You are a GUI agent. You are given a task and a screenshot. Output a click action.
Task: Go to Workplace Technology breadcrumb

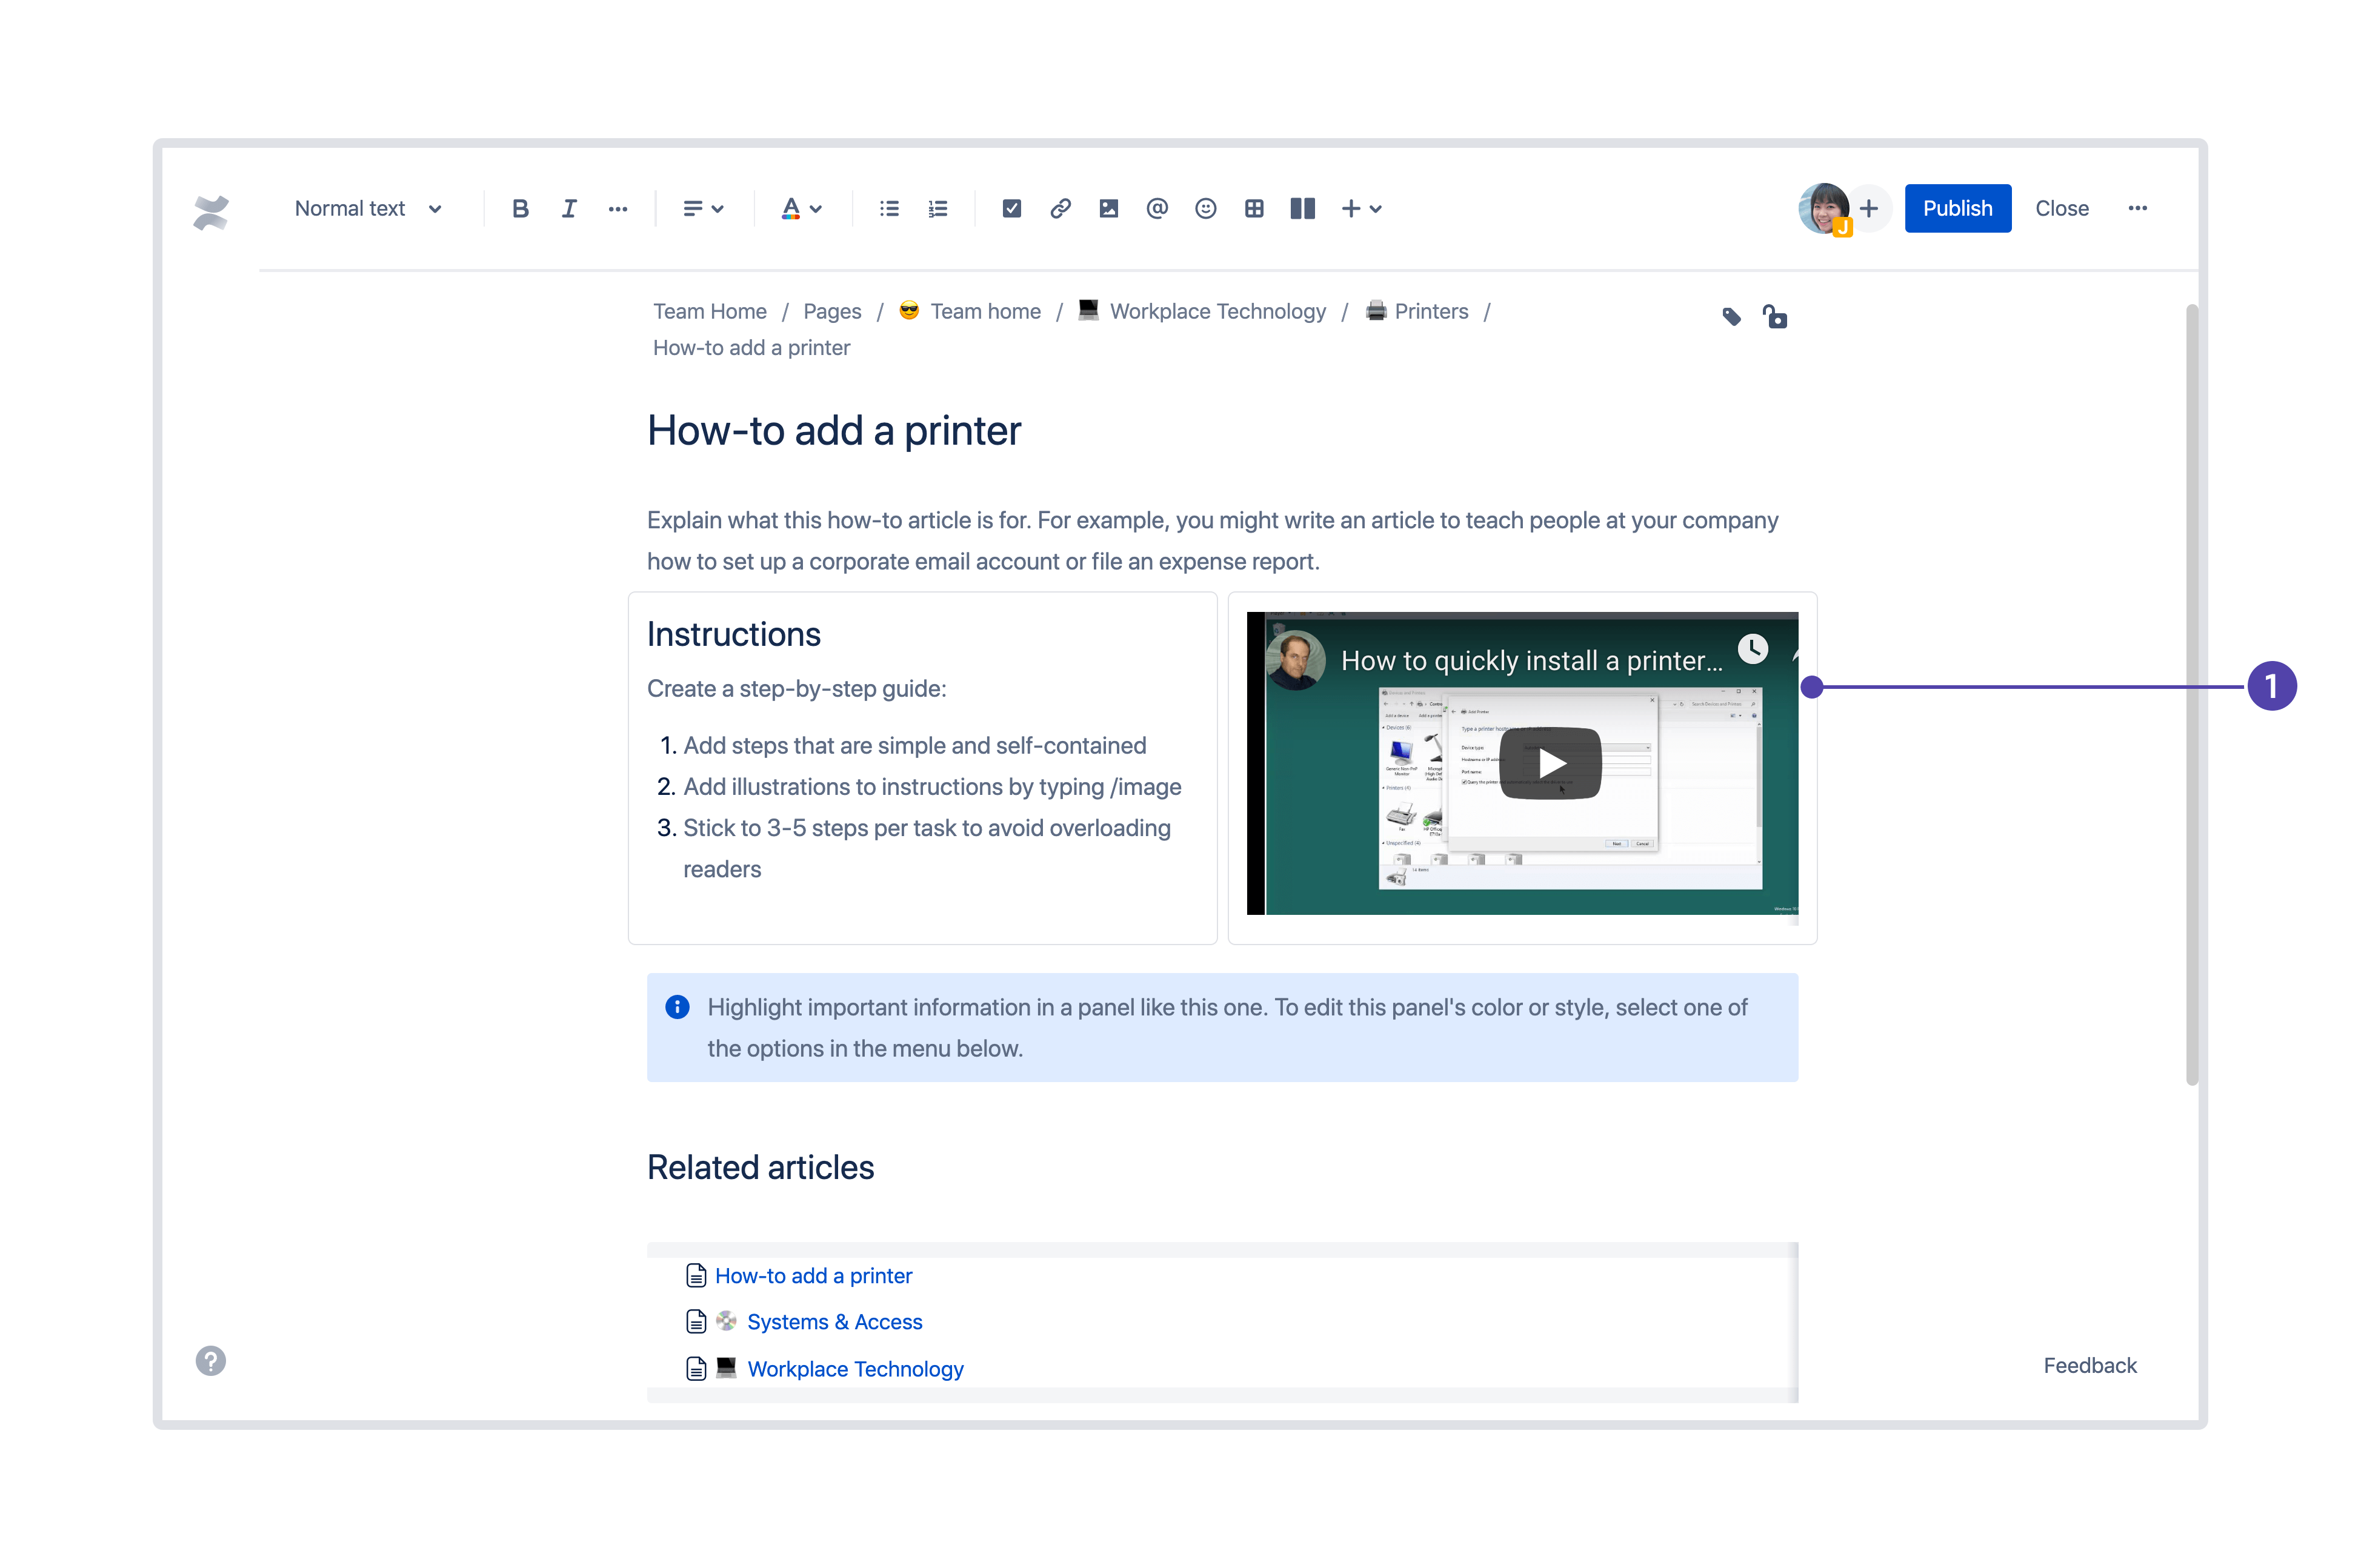pos(1217,311)
